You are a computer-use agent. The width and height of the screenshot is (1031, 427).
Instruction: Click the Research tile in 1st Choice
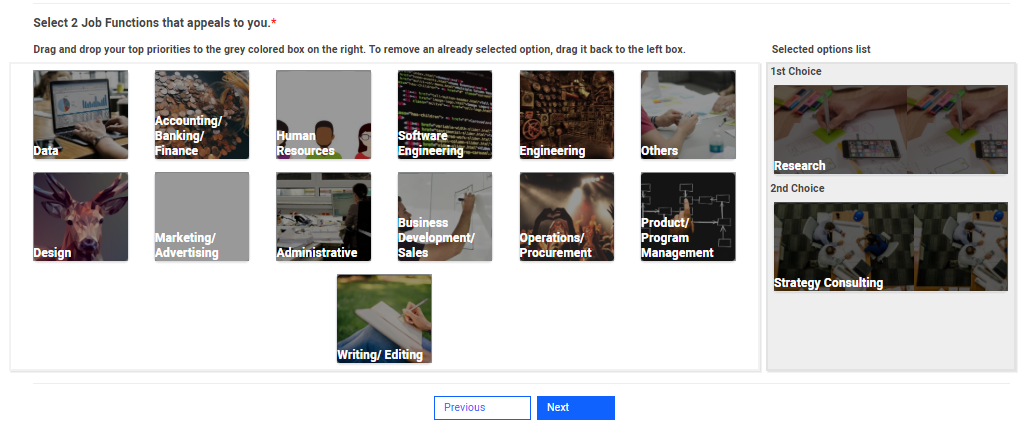[x=890, y=130]
